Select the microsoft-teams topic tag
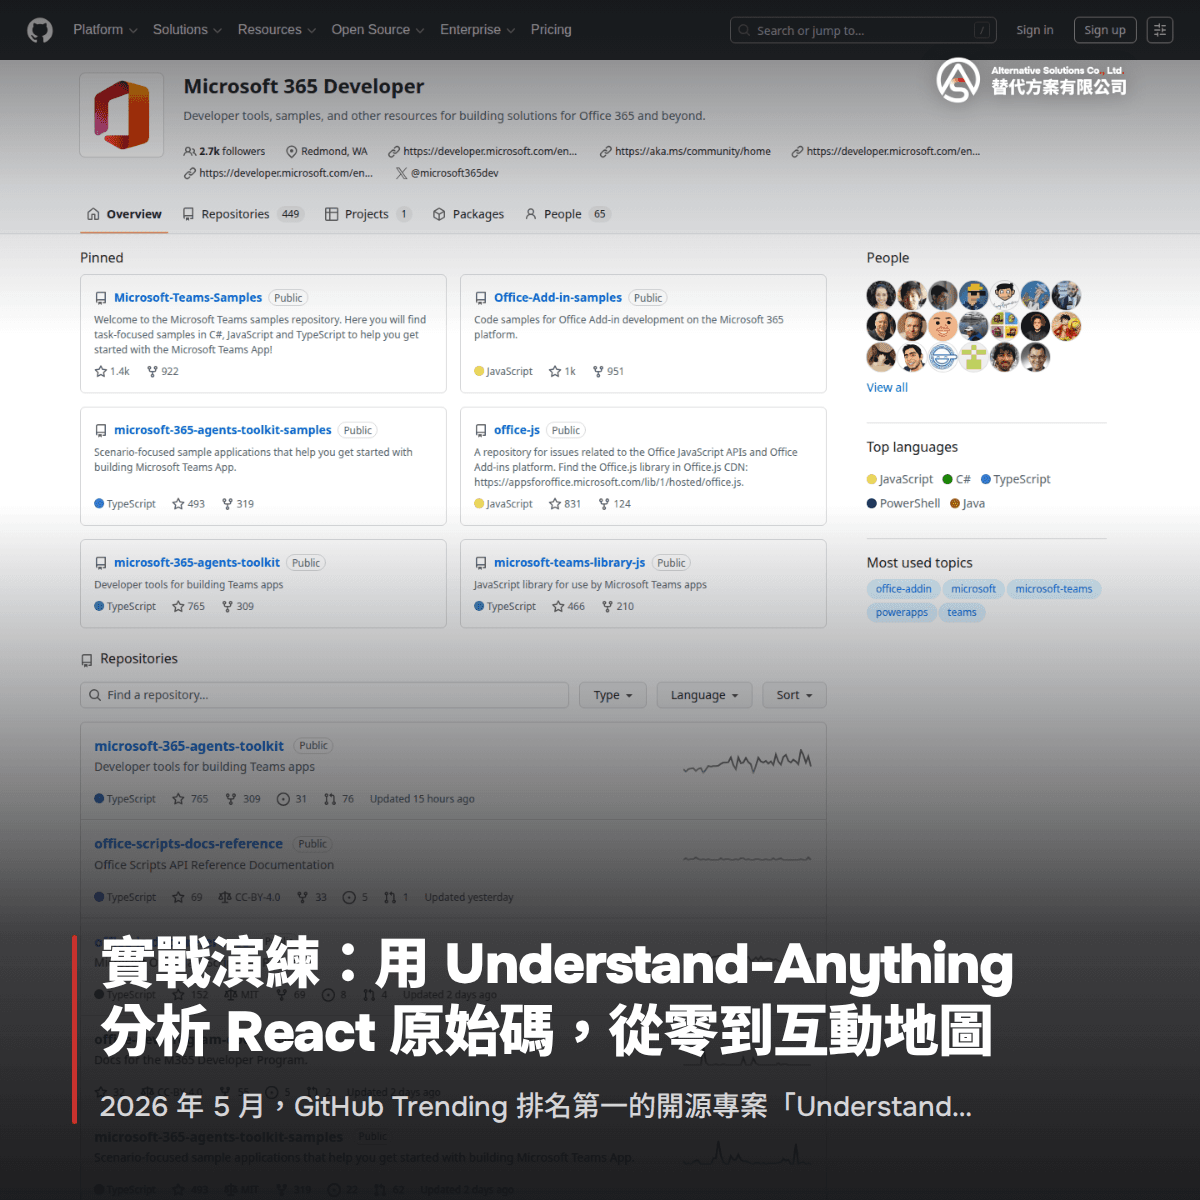 [1054, 589]
